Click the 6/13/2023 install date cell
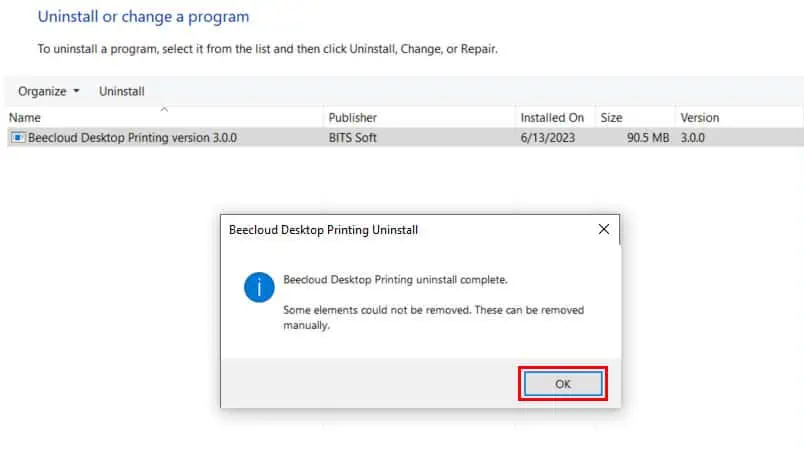 pos(548,137)
